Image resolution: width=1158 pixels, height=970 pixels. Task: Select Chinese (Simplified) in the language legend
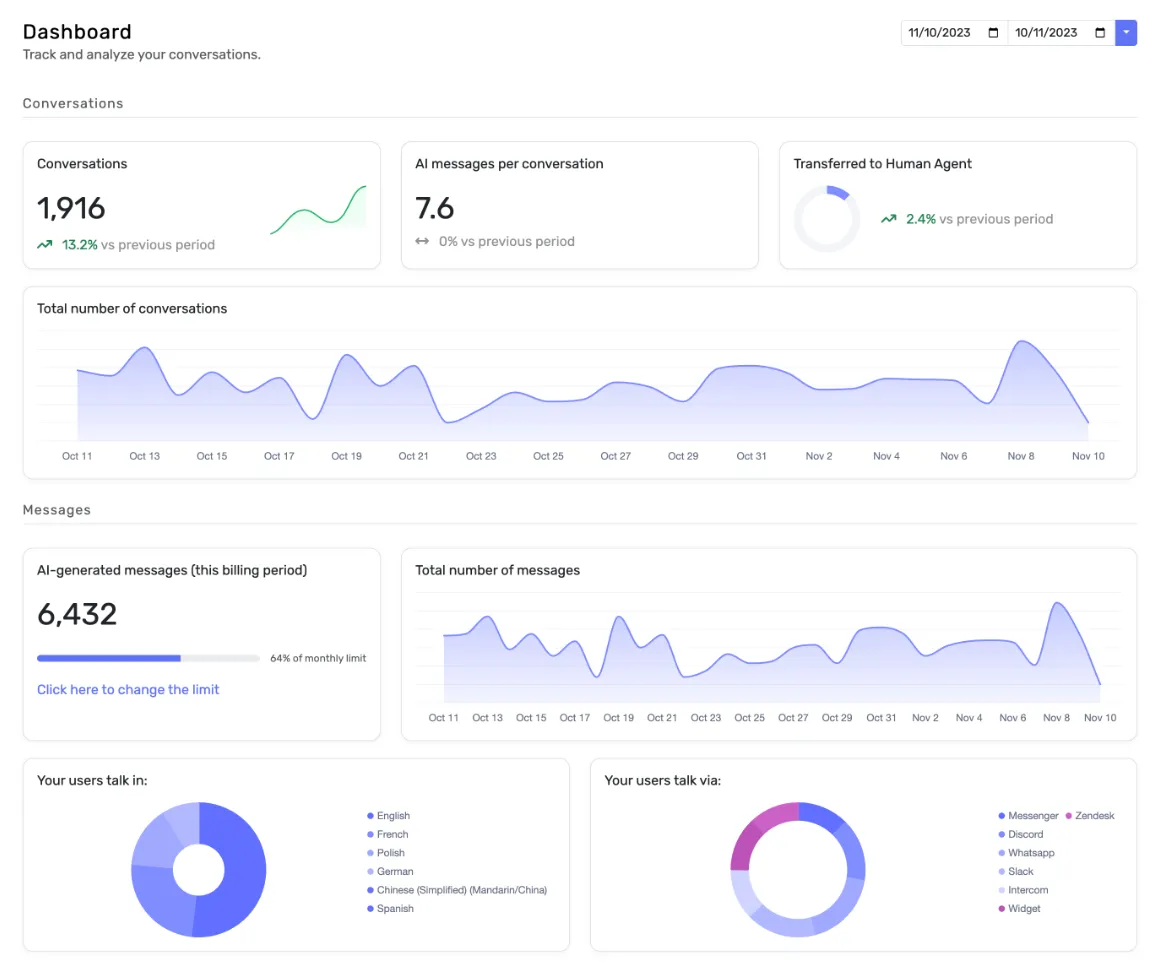461,890
